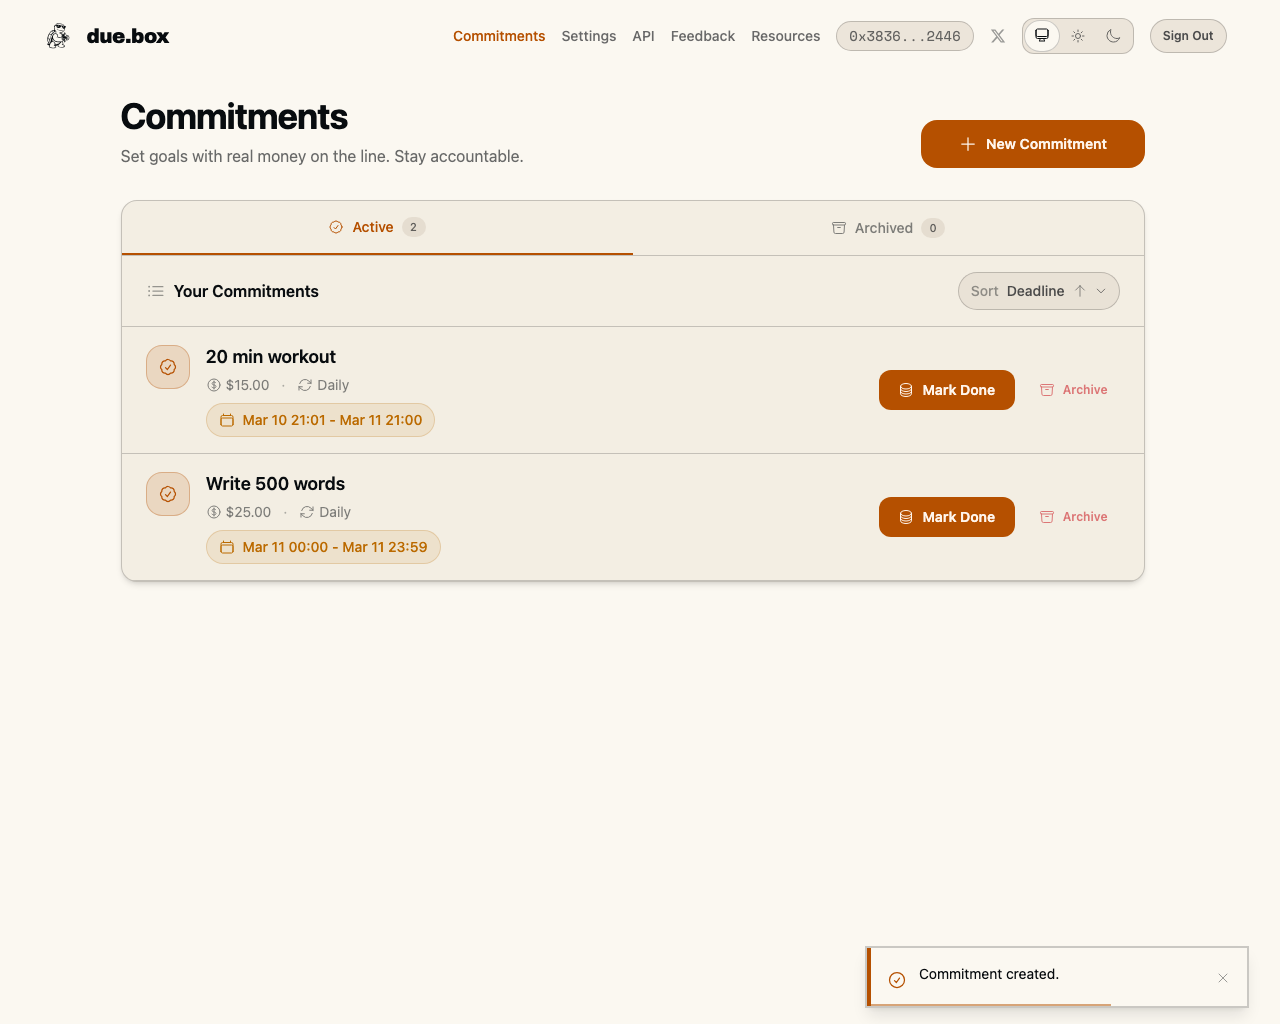
Task: Expand the wallet address 0x3836...2446 chip
Action: (904, 35)
